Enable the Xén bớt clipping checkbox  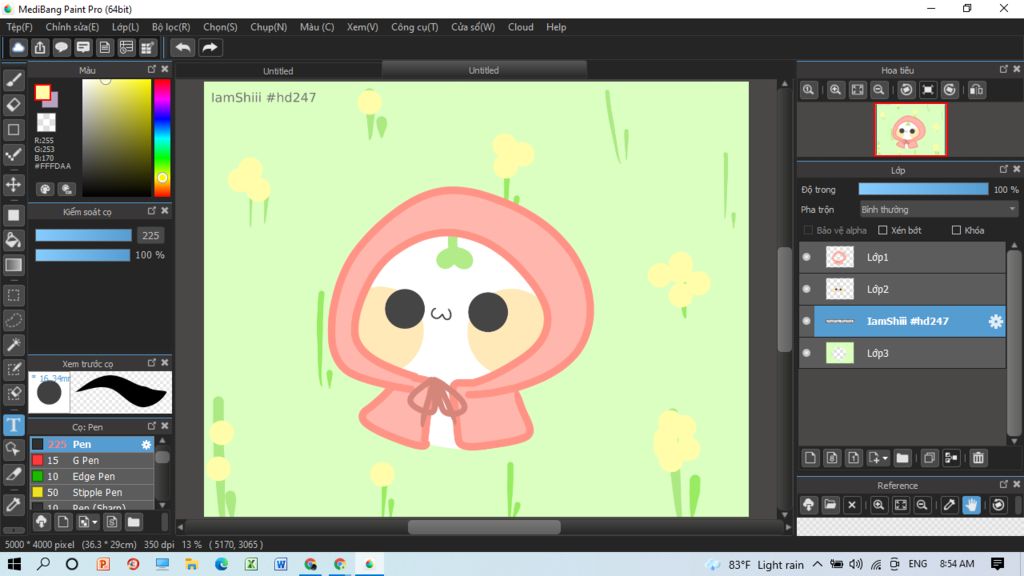tap(883, 231)
